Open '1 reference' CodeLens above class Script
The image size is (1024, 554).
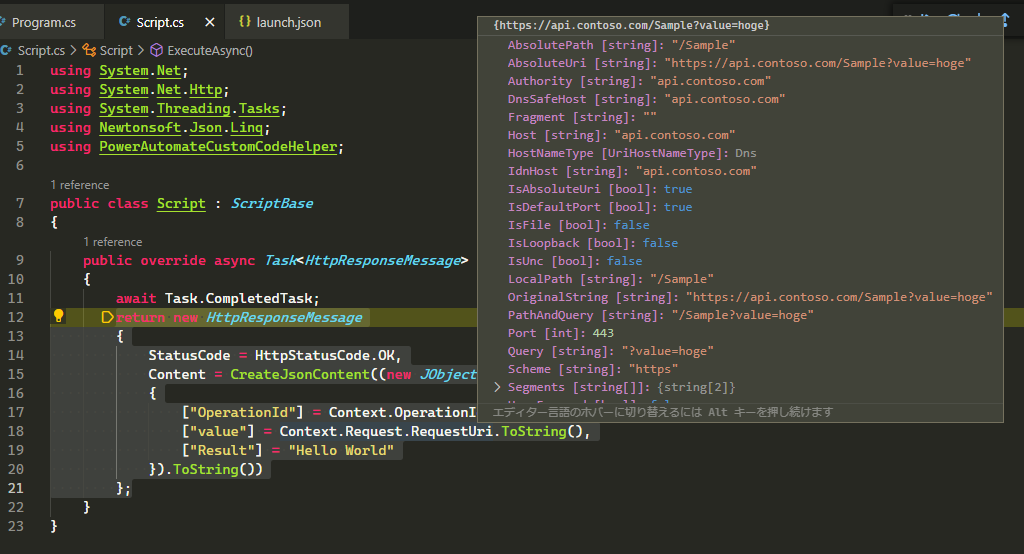point(80,185)
